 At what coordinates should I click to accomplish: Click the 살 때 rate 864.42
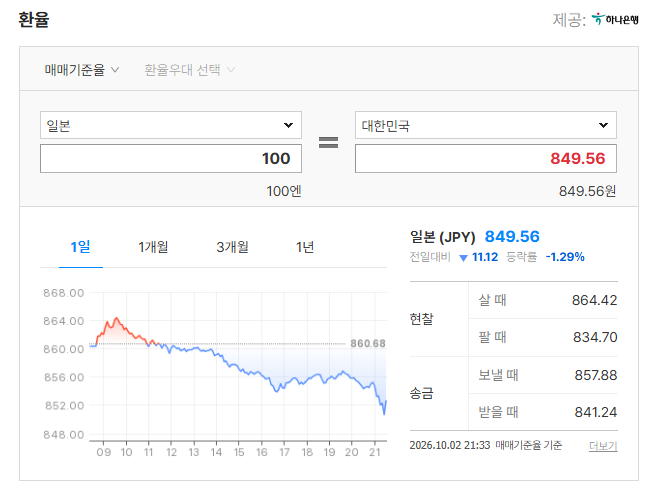(x=594, y=300)
